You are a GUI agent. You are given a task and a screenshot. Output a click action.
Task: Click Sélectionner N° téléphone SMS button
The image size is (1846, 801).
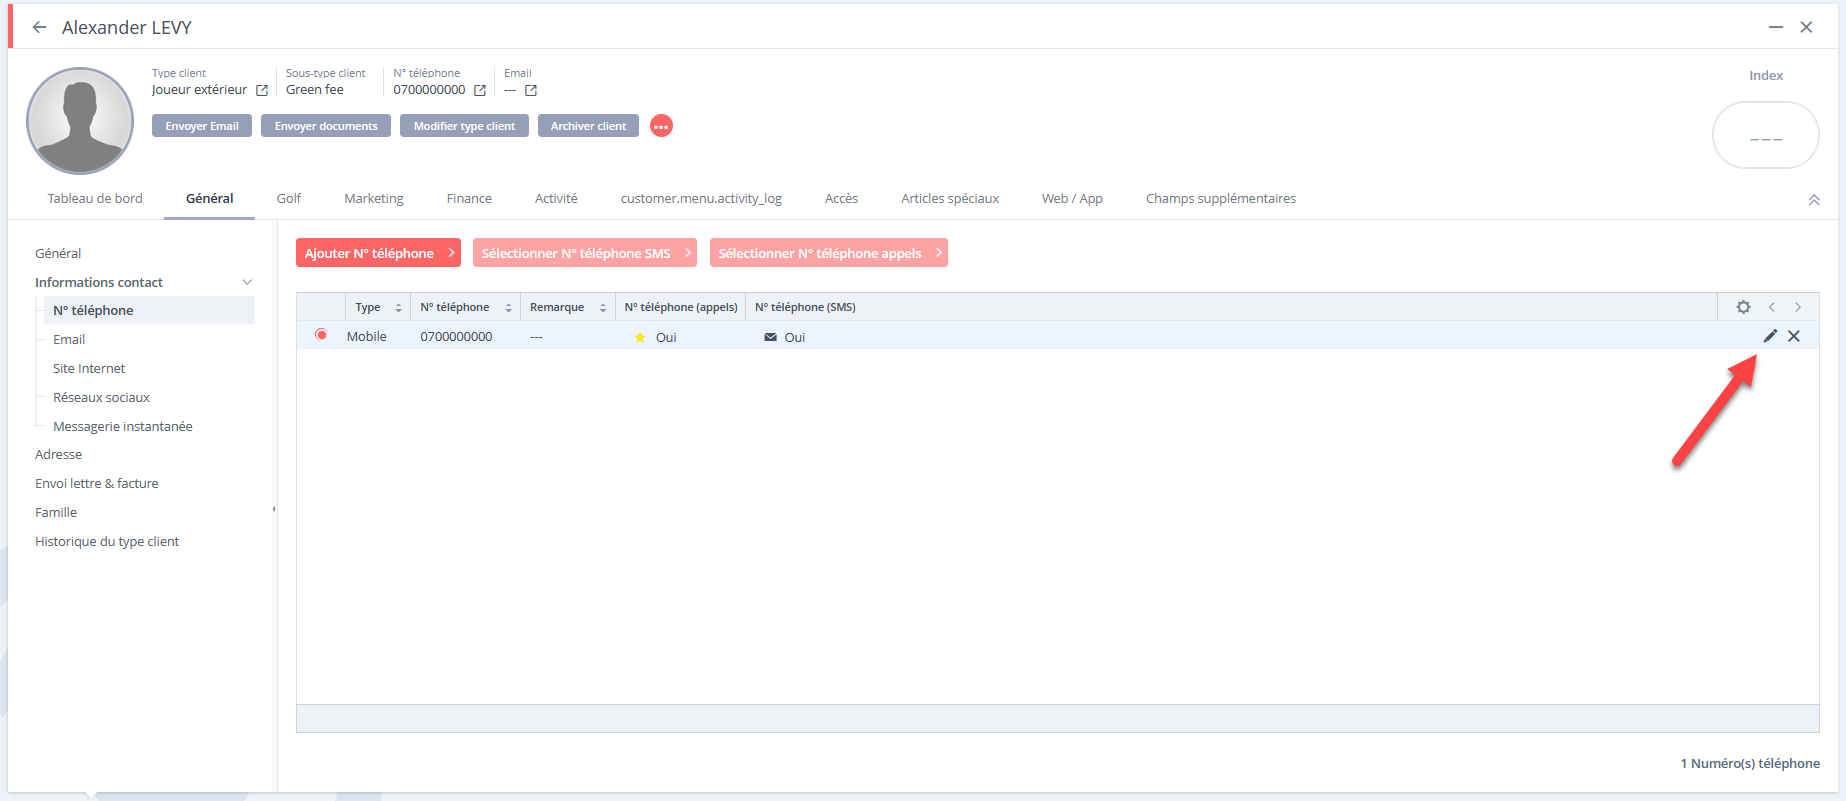pyautogui.click(x=585, y=253)
